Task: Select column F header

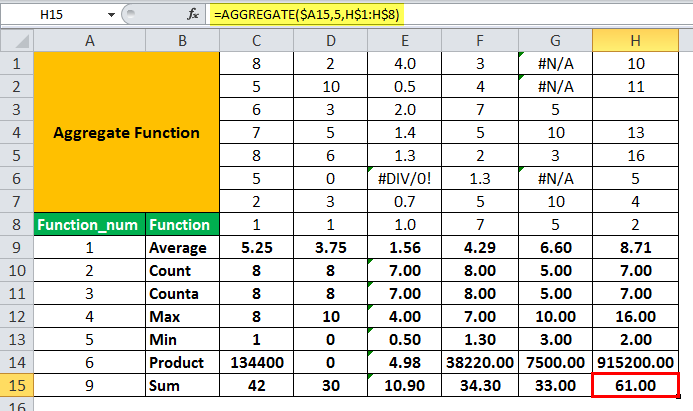Action: pyautogui.click(x=480, y=41)
